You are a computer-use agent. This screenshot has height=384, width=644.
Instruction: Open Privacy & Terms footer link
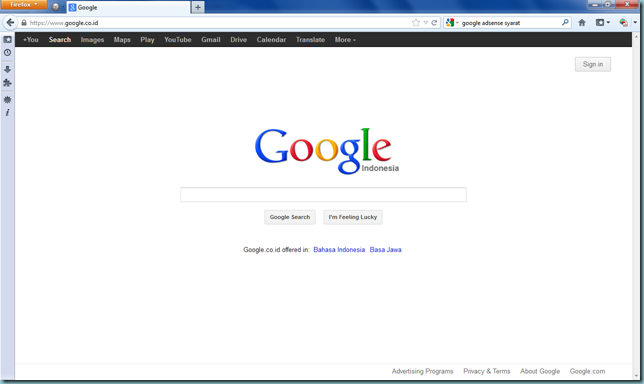coord(487,371)
